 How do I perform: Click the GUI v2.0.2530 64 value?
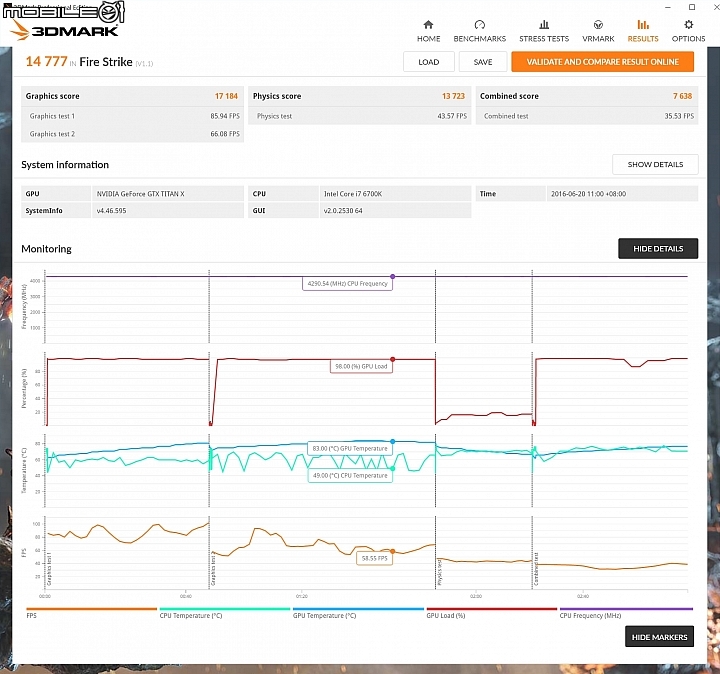pyautogui.click(x=395, y=211)
